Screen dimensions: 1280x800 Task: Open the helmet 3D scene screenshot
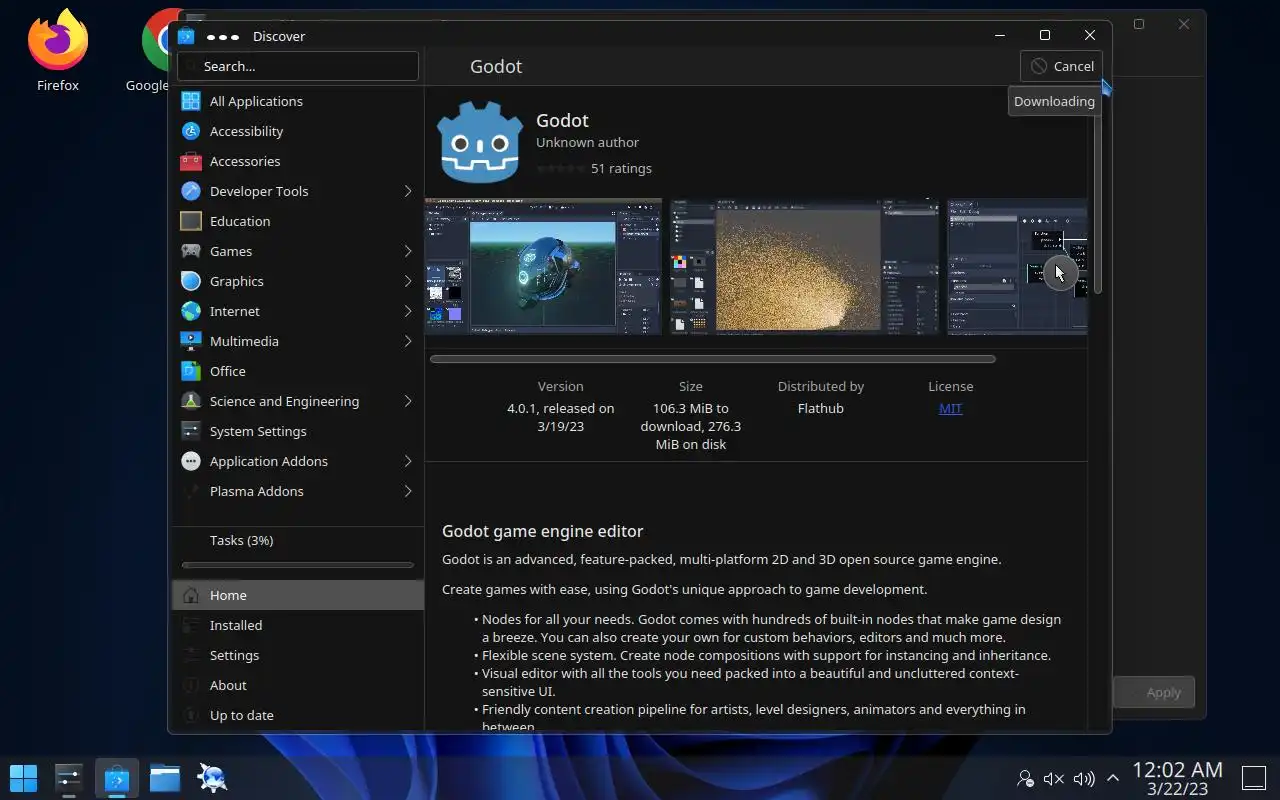coord(543,266)
